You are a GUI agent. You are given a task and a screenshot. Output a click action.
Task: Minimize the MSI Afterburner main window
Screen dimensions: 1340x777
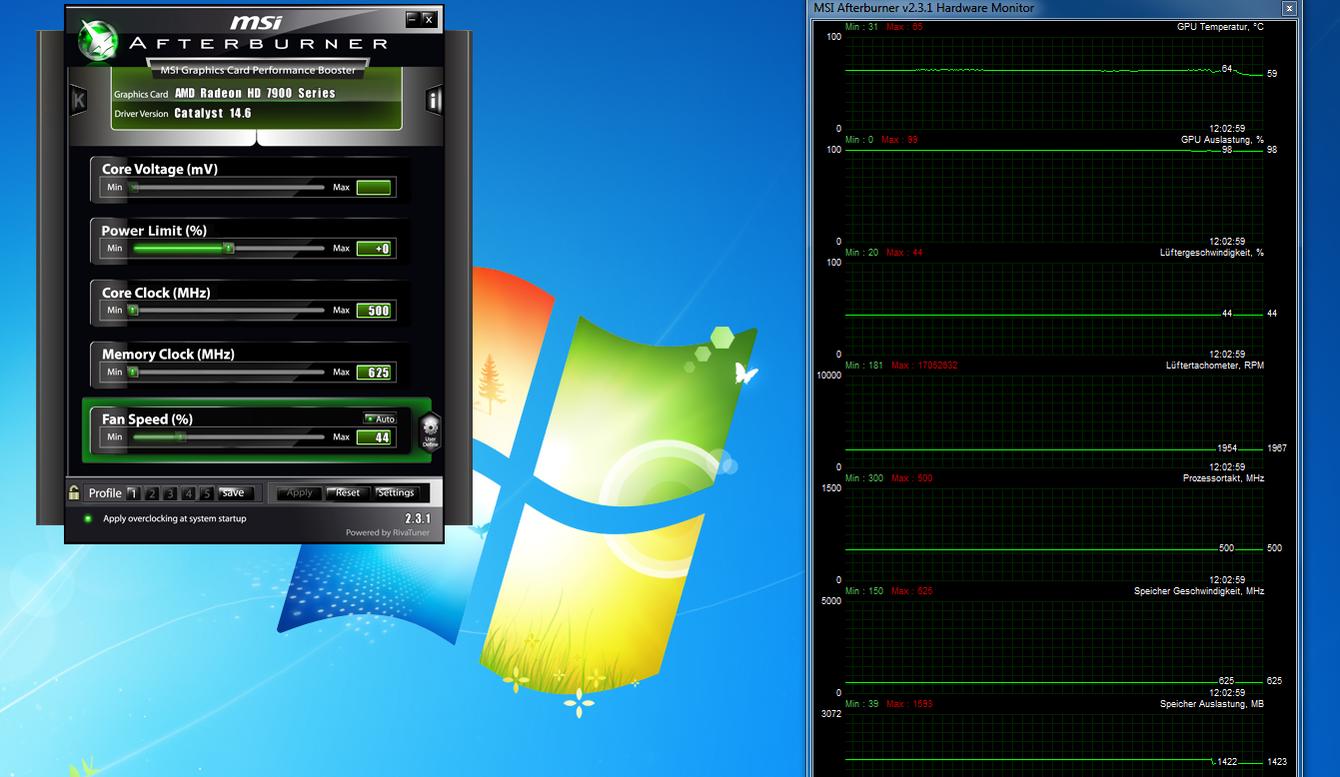(x=412, y=19)
